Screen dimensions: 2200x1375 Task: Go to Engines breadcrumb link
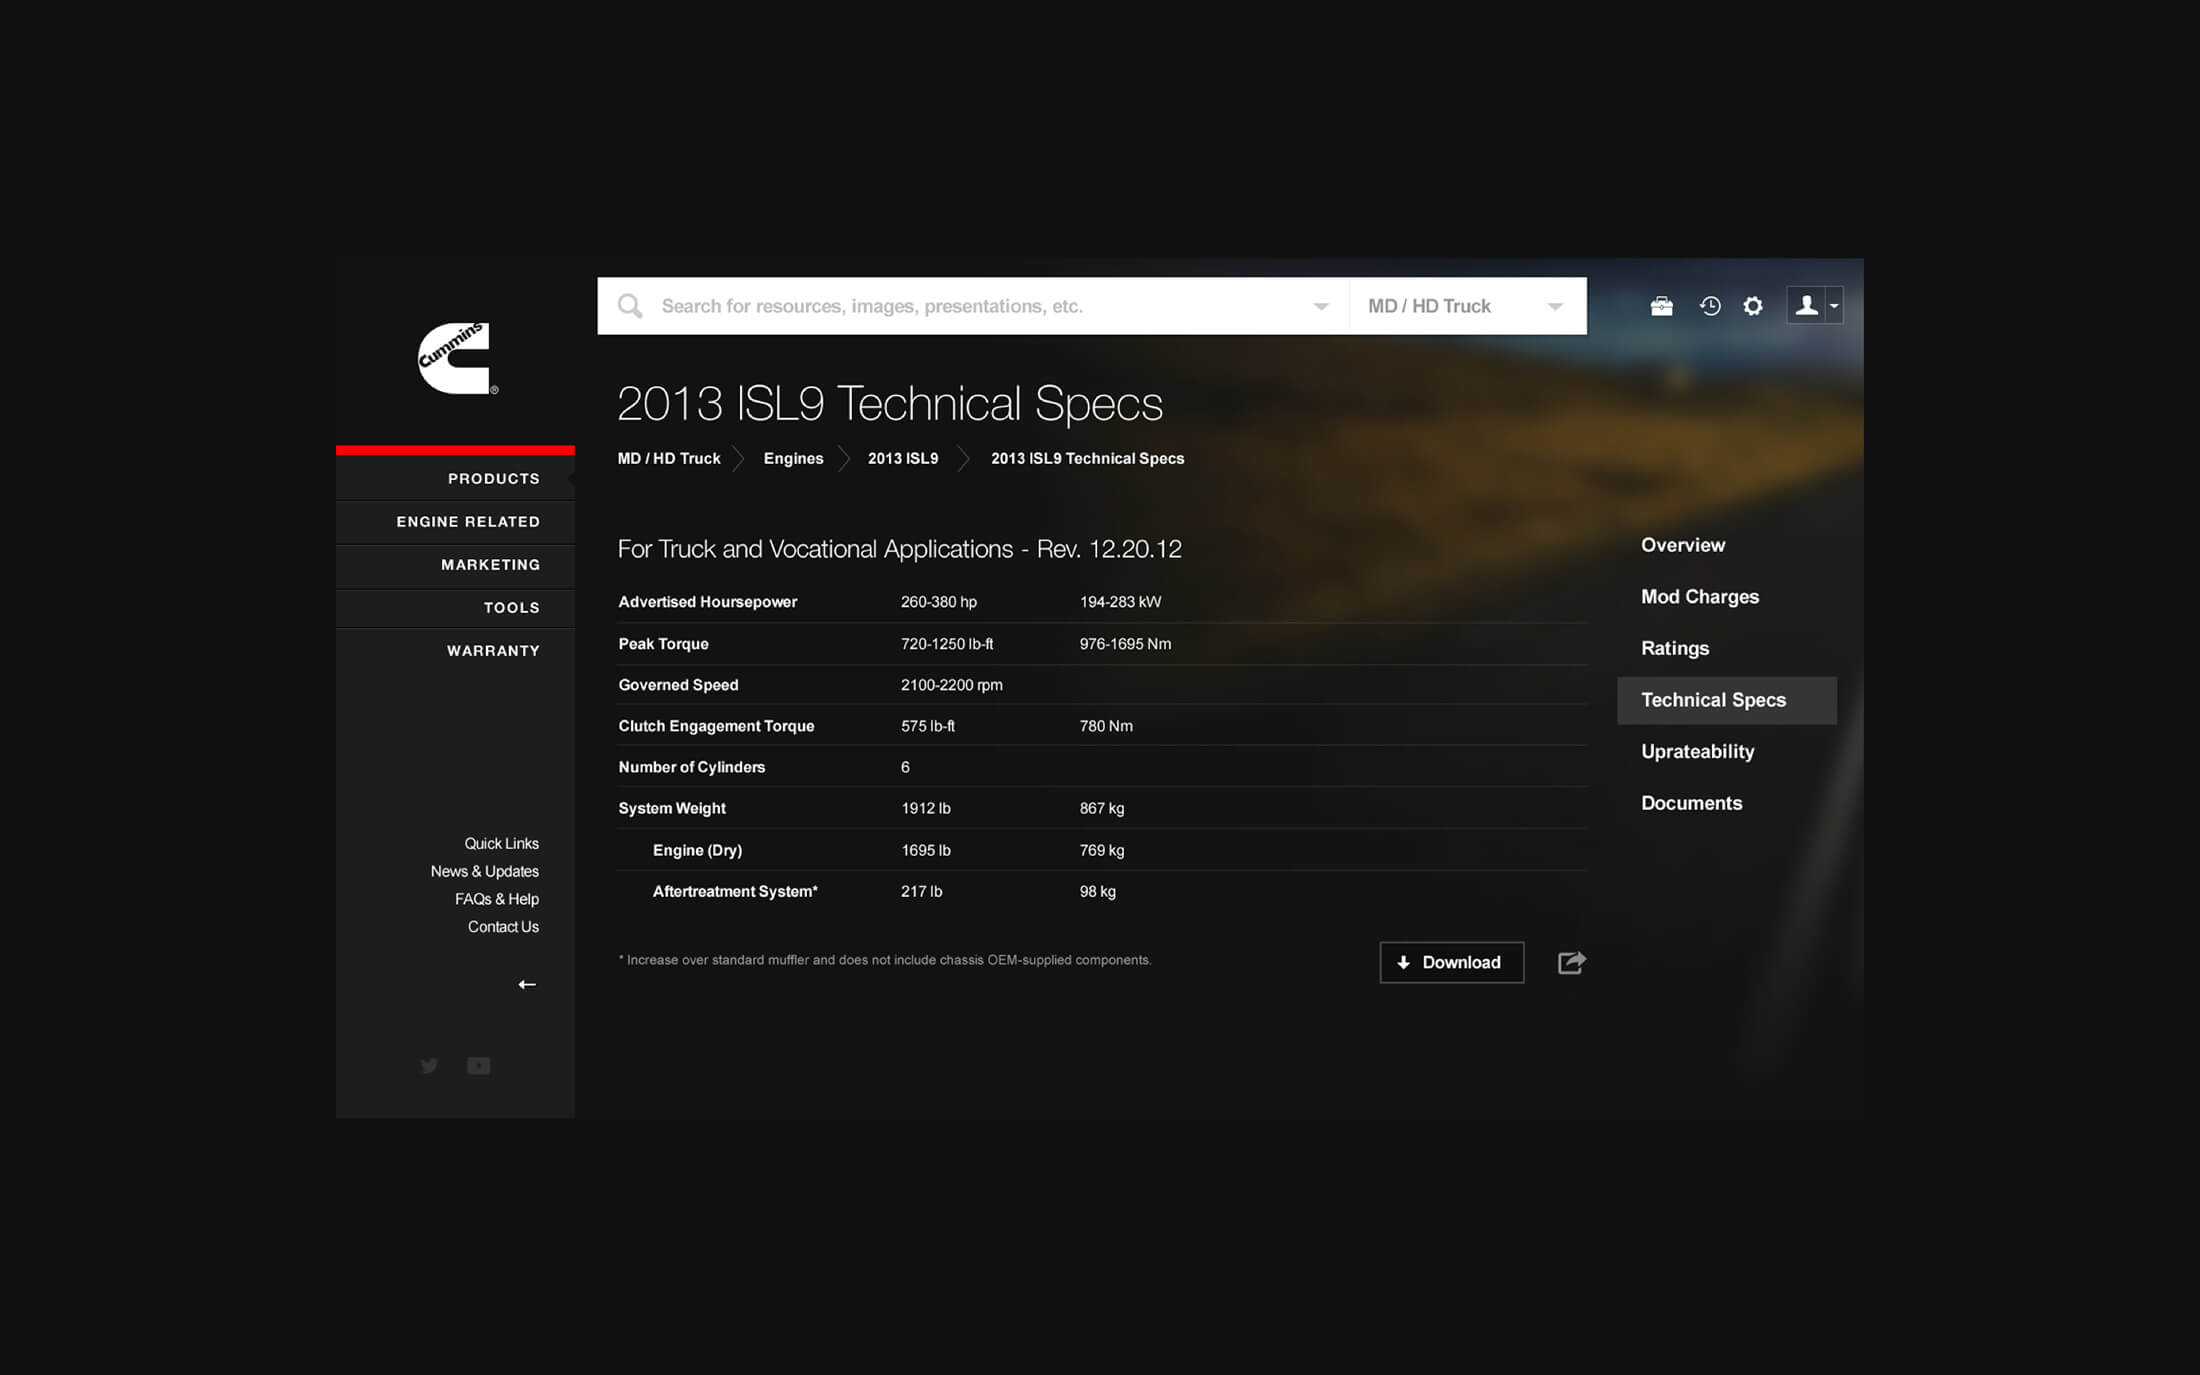click(x=793, y=459)
